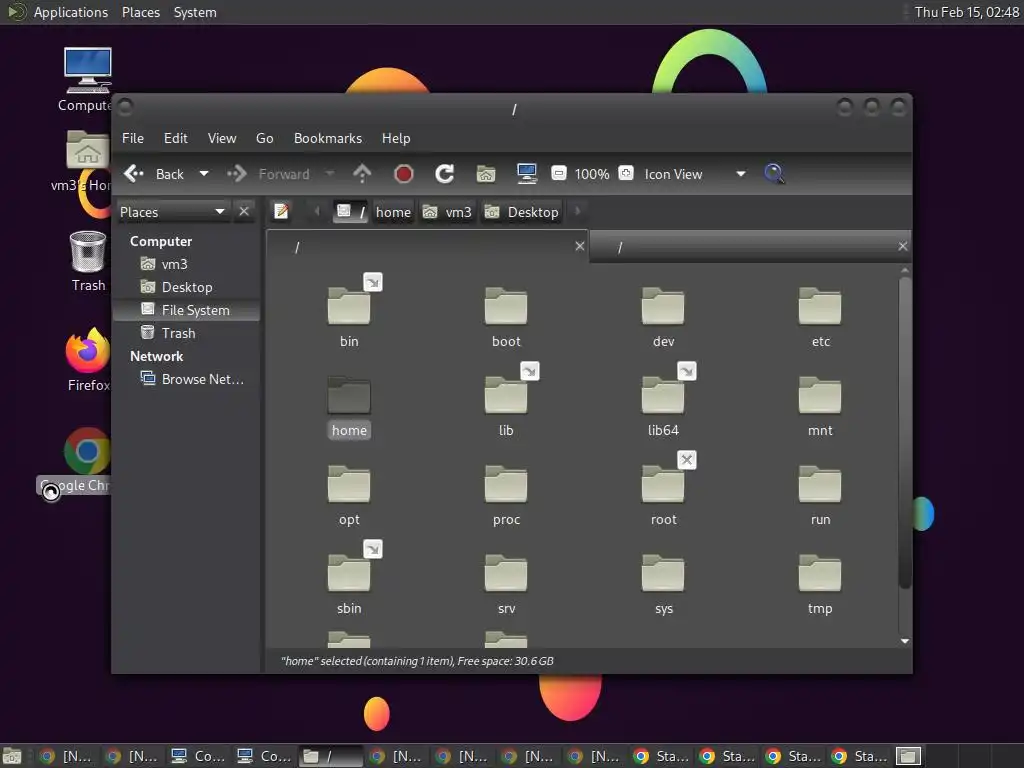Select File System in sidebar

[186, 310]
